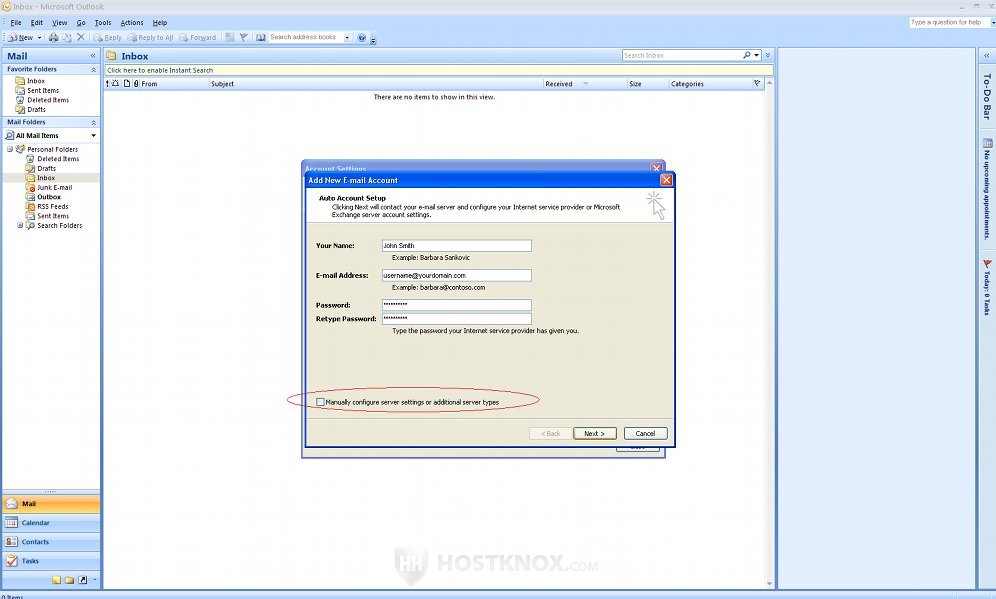Click the Notes icon in navigation bottom strip

(x=57, y=580)
